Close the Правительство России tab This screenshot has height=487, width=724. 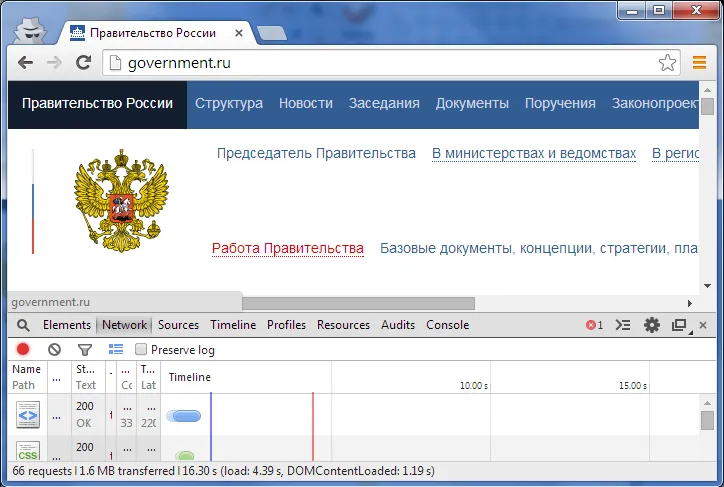tap(239, 33)
